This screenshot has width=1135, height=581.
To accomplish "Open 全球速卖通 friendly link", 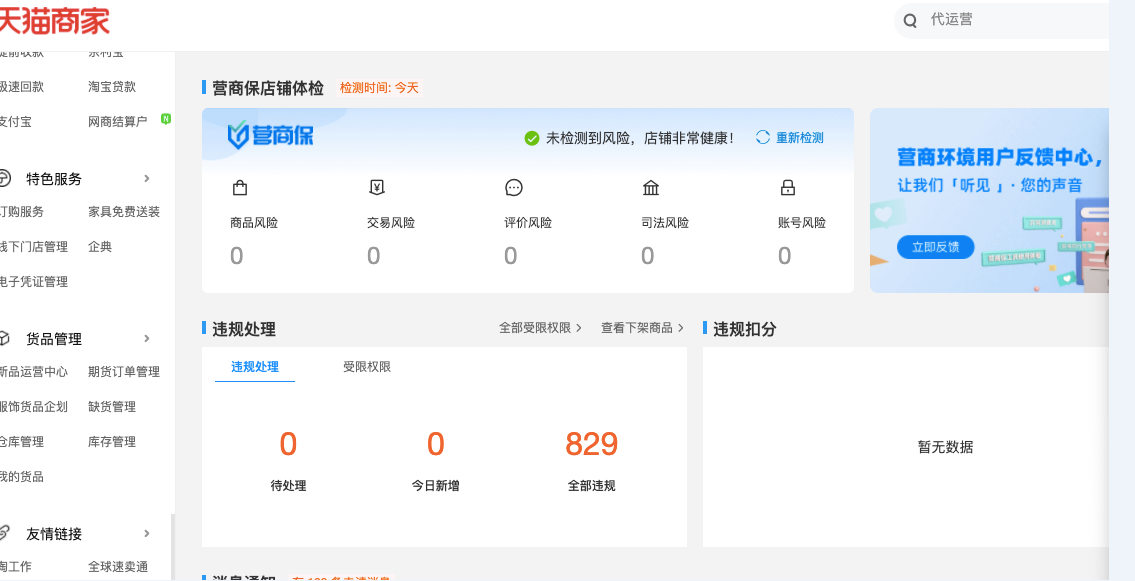I will (x=118, y=567).
